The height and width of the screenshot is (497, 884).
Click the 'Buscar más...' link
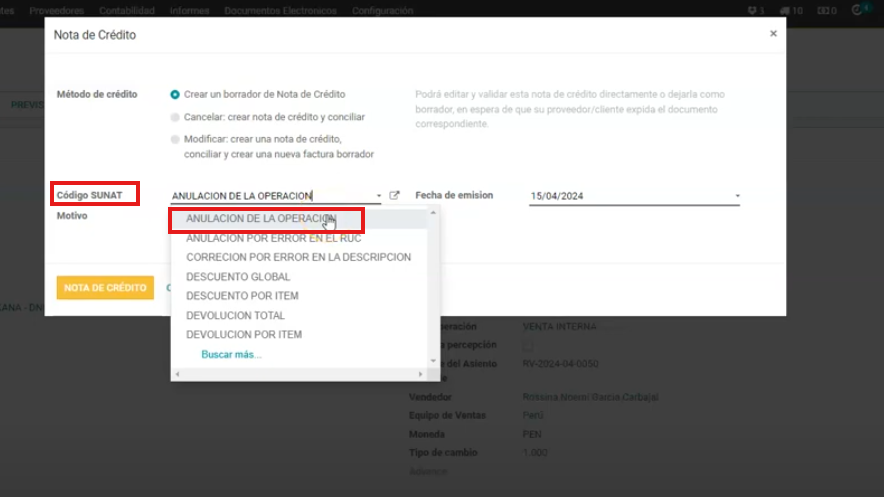click(231, 355)
